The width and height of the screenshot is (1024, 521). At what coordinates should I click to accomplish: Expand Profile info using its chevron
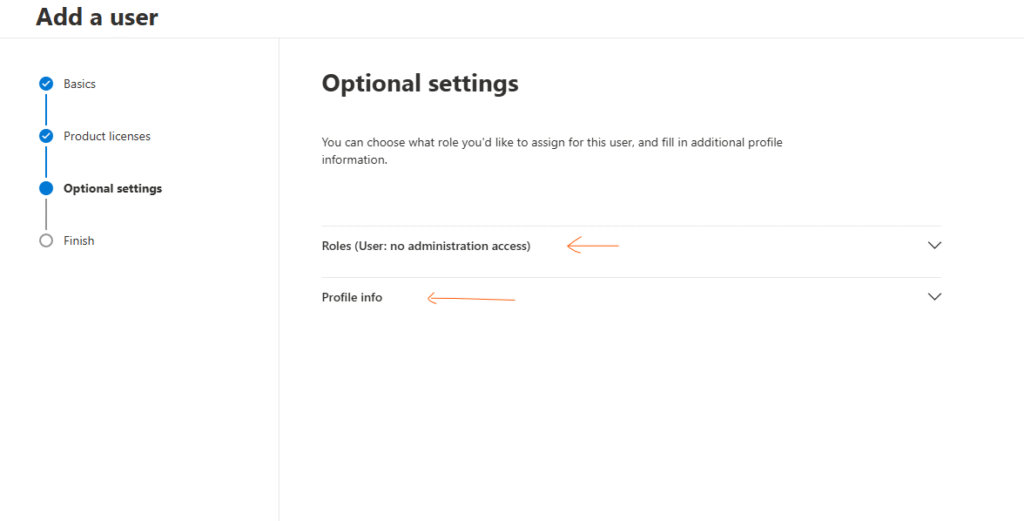935,297
